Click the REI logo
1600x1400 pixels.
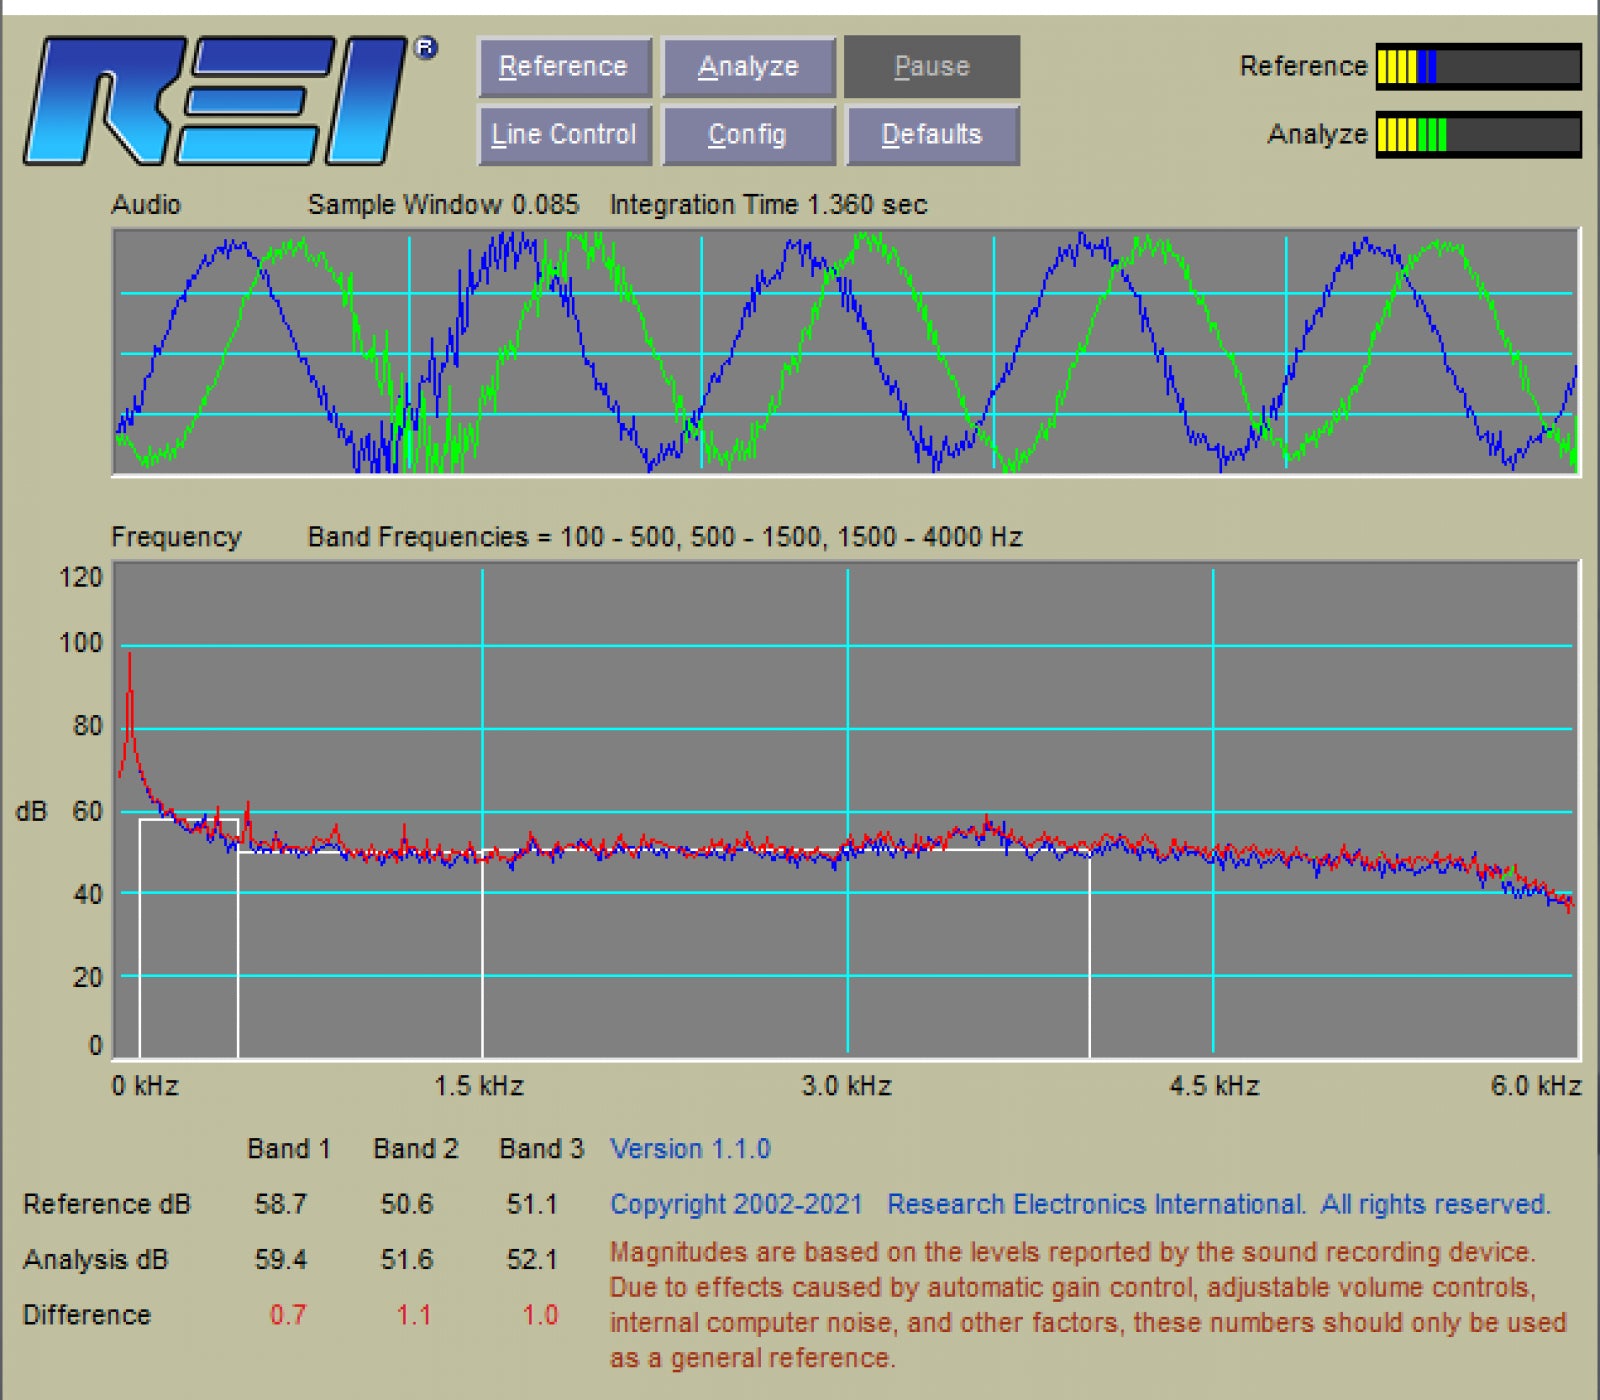(228, 100)
